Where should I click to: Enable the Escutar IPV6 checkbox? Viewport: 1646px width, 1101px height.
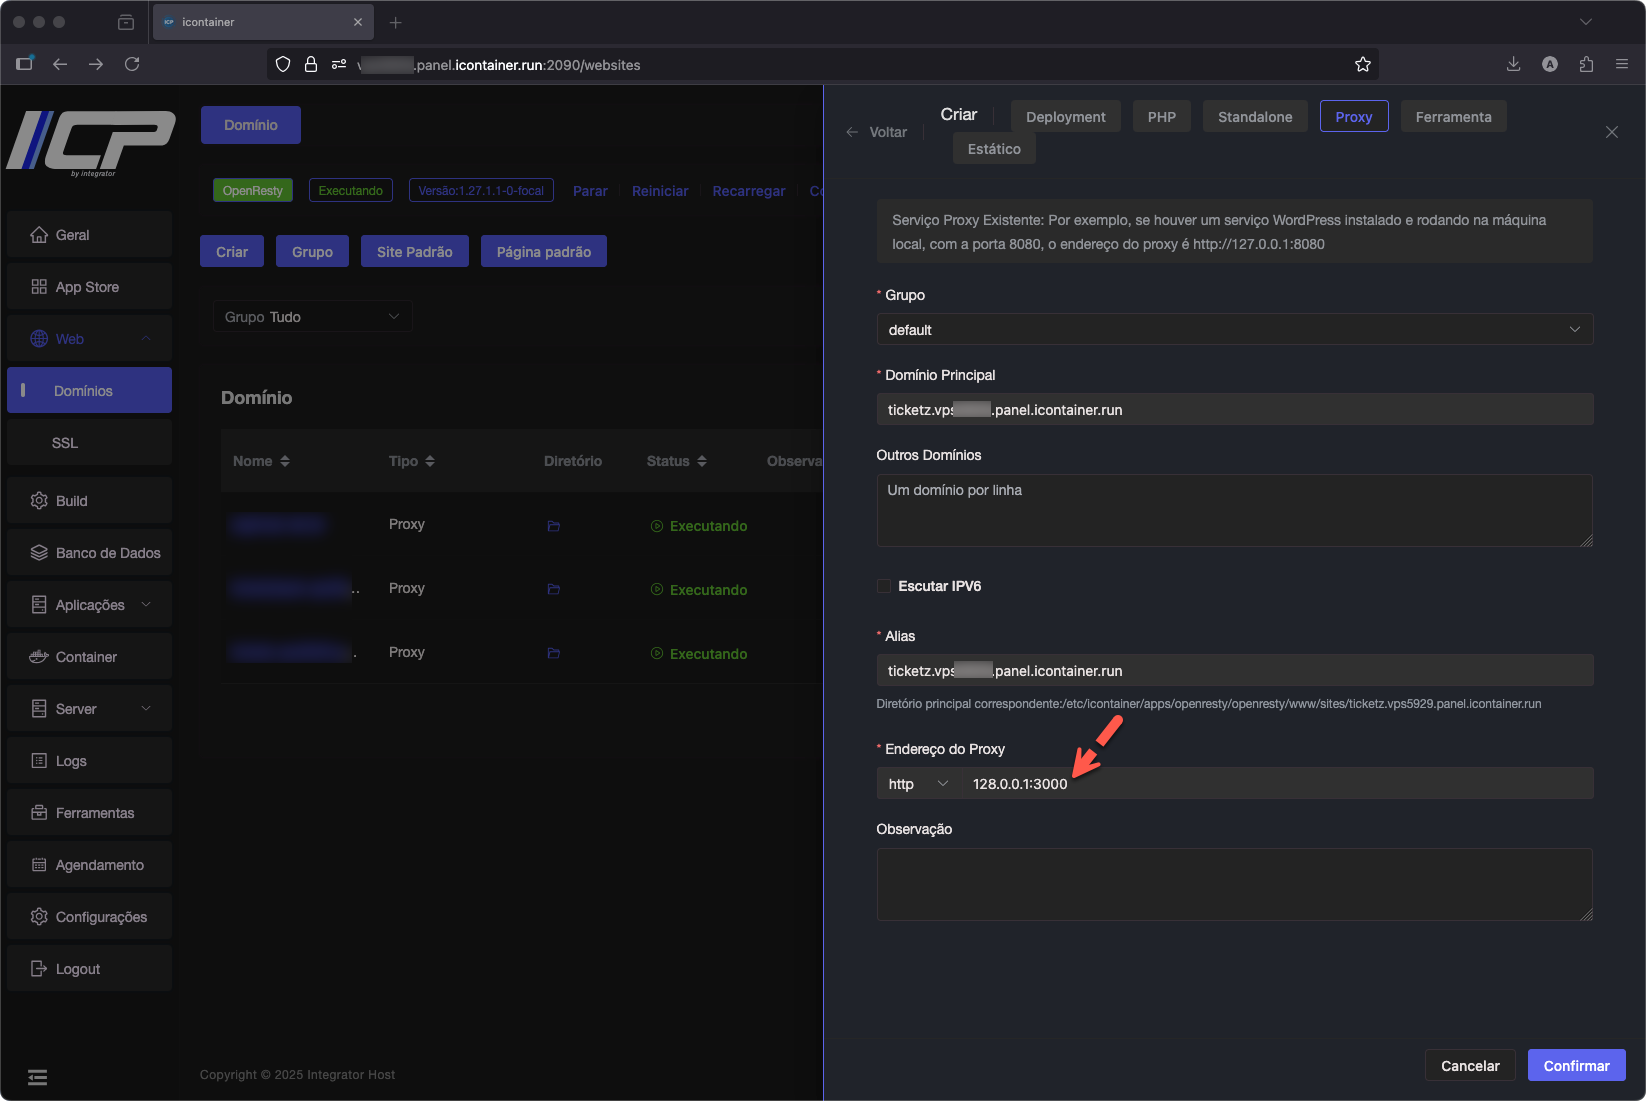click(884, 586)
